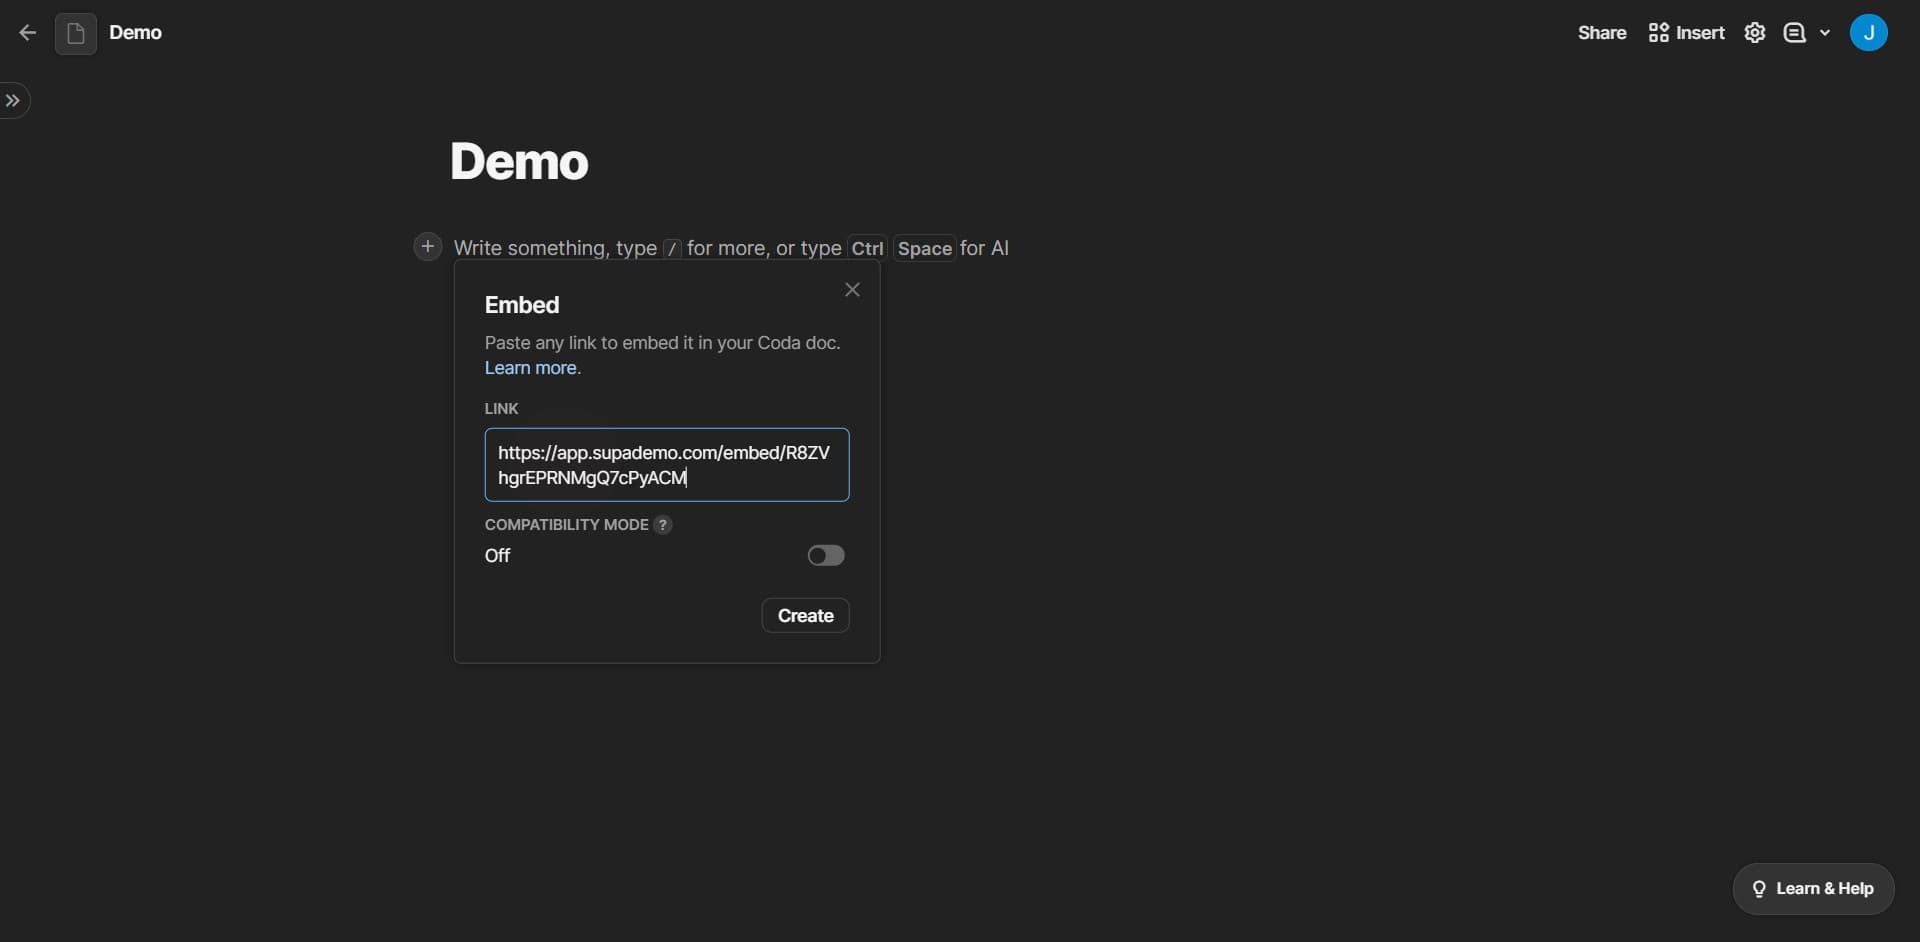Open your profile via the J avatar

click(1870, 32)
